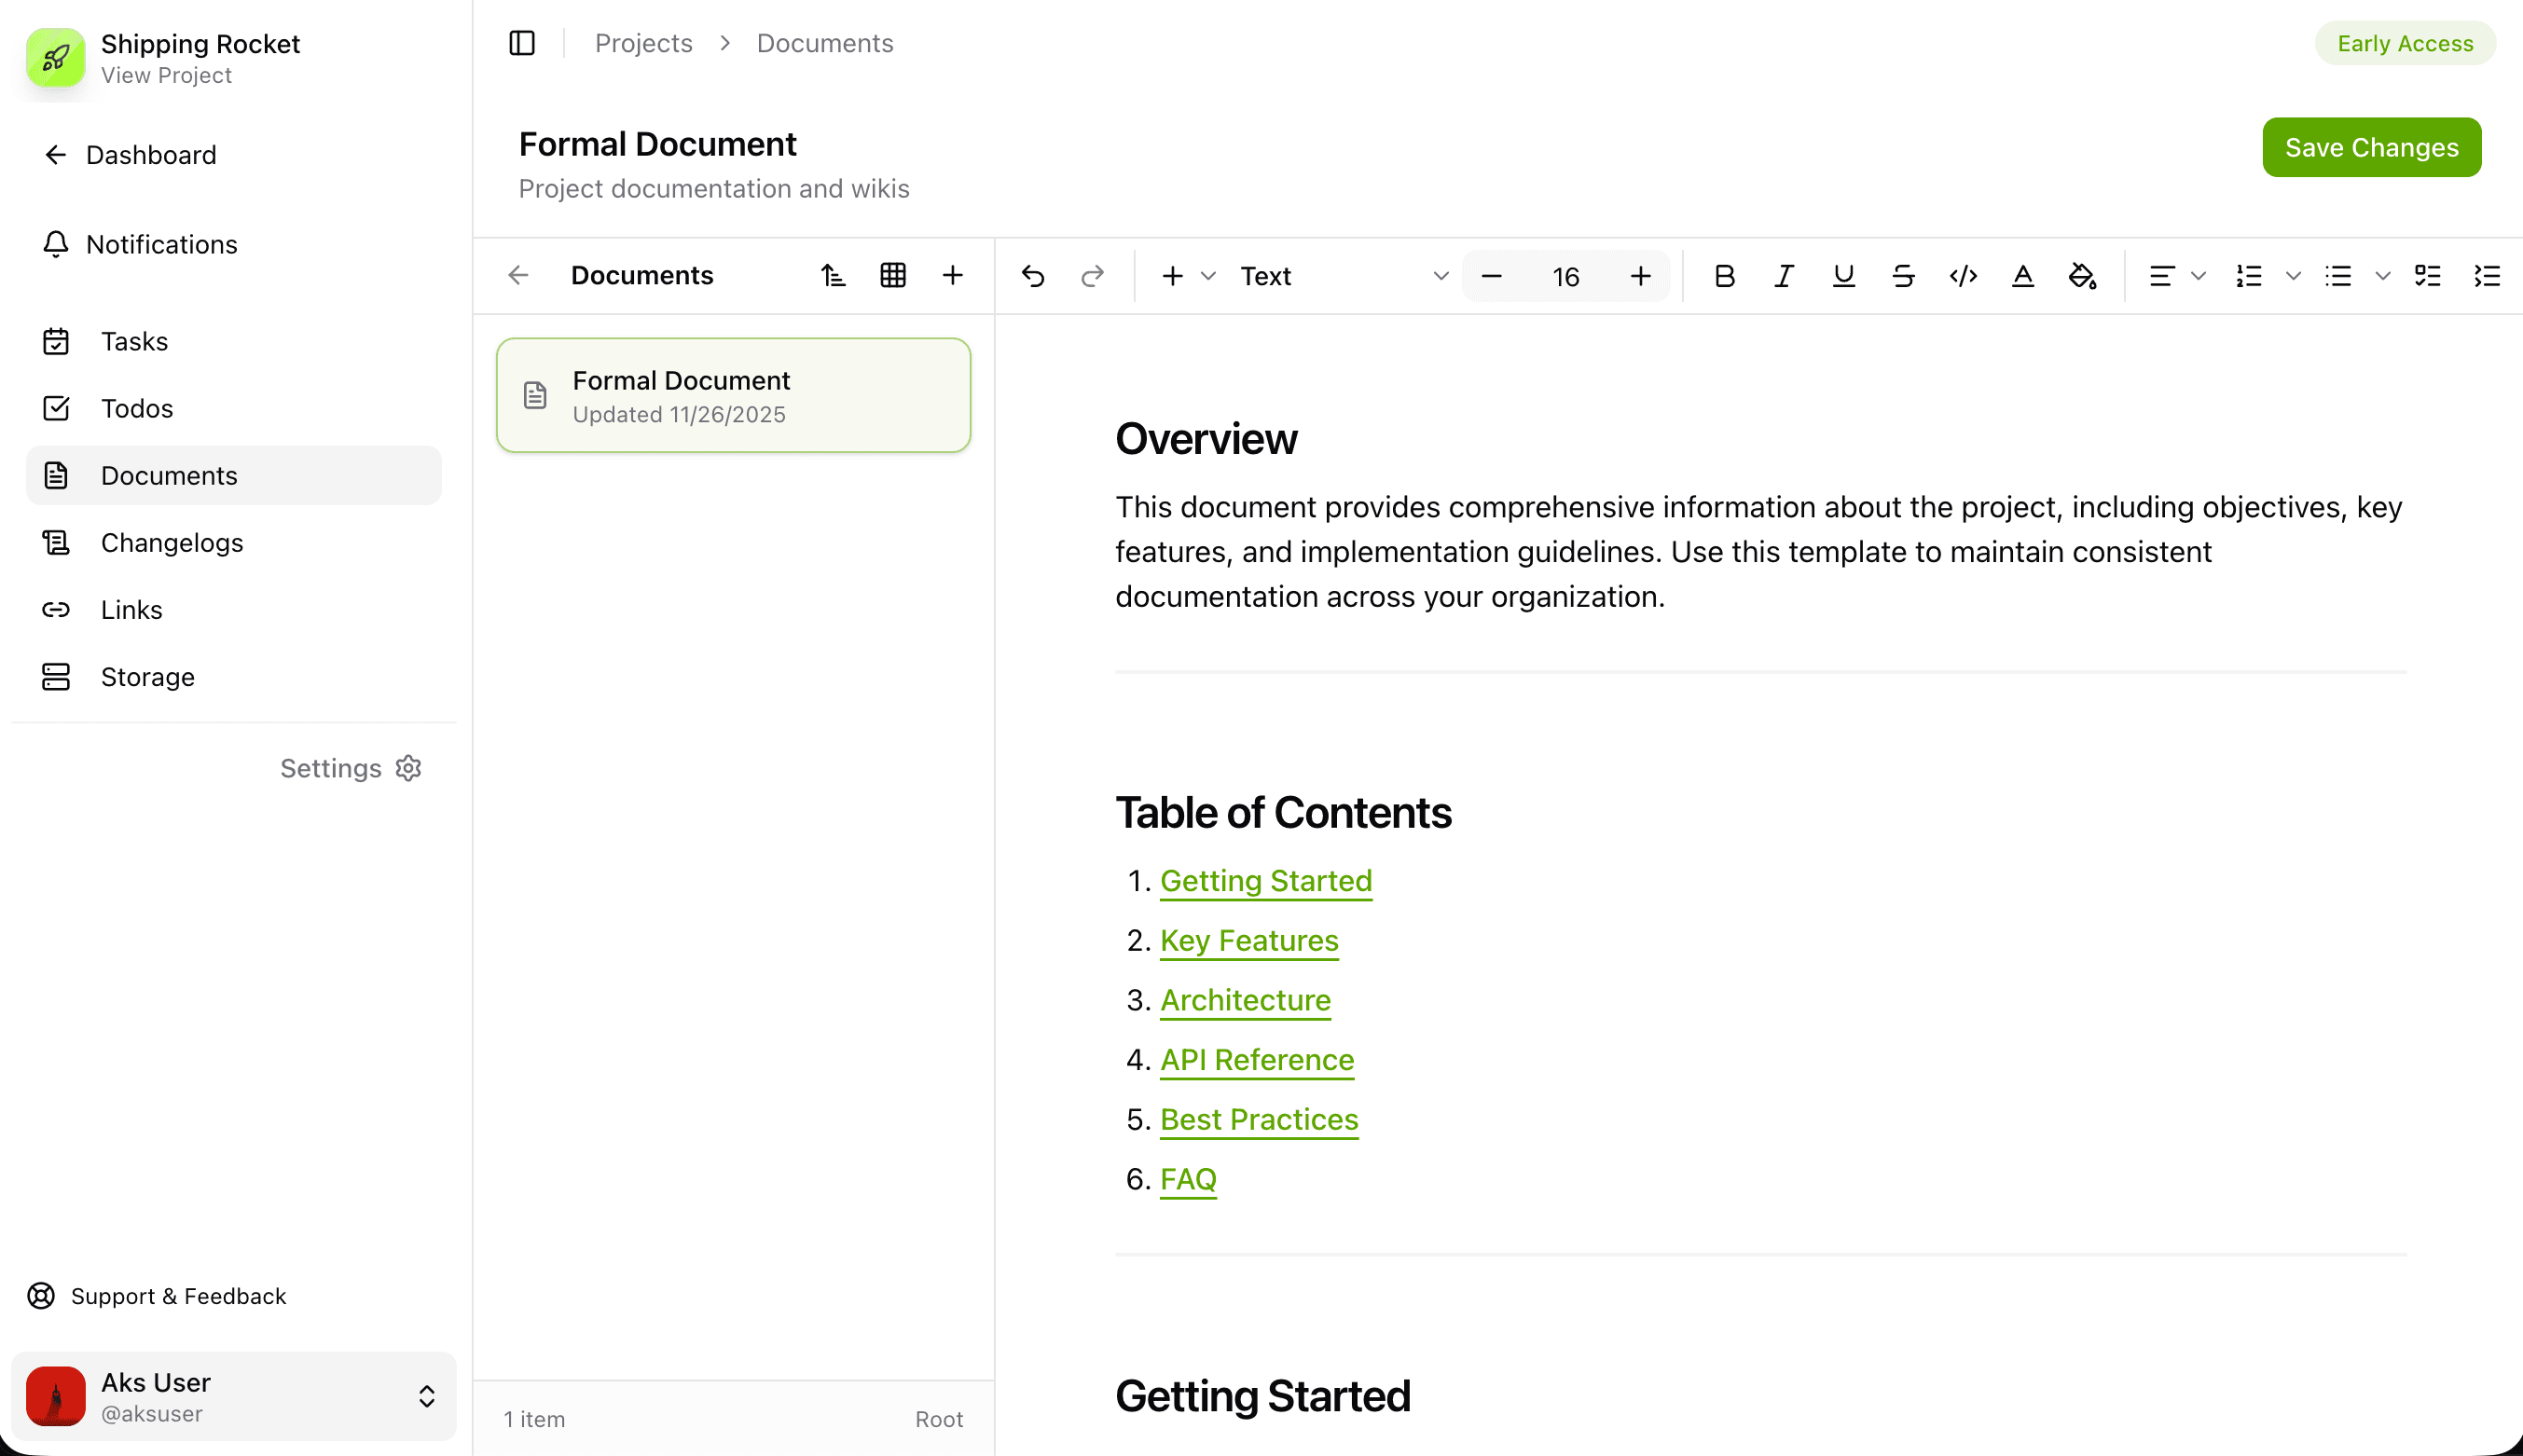
Task: Open Changelogs in the sidebar
Action: [x=172, y=543]
